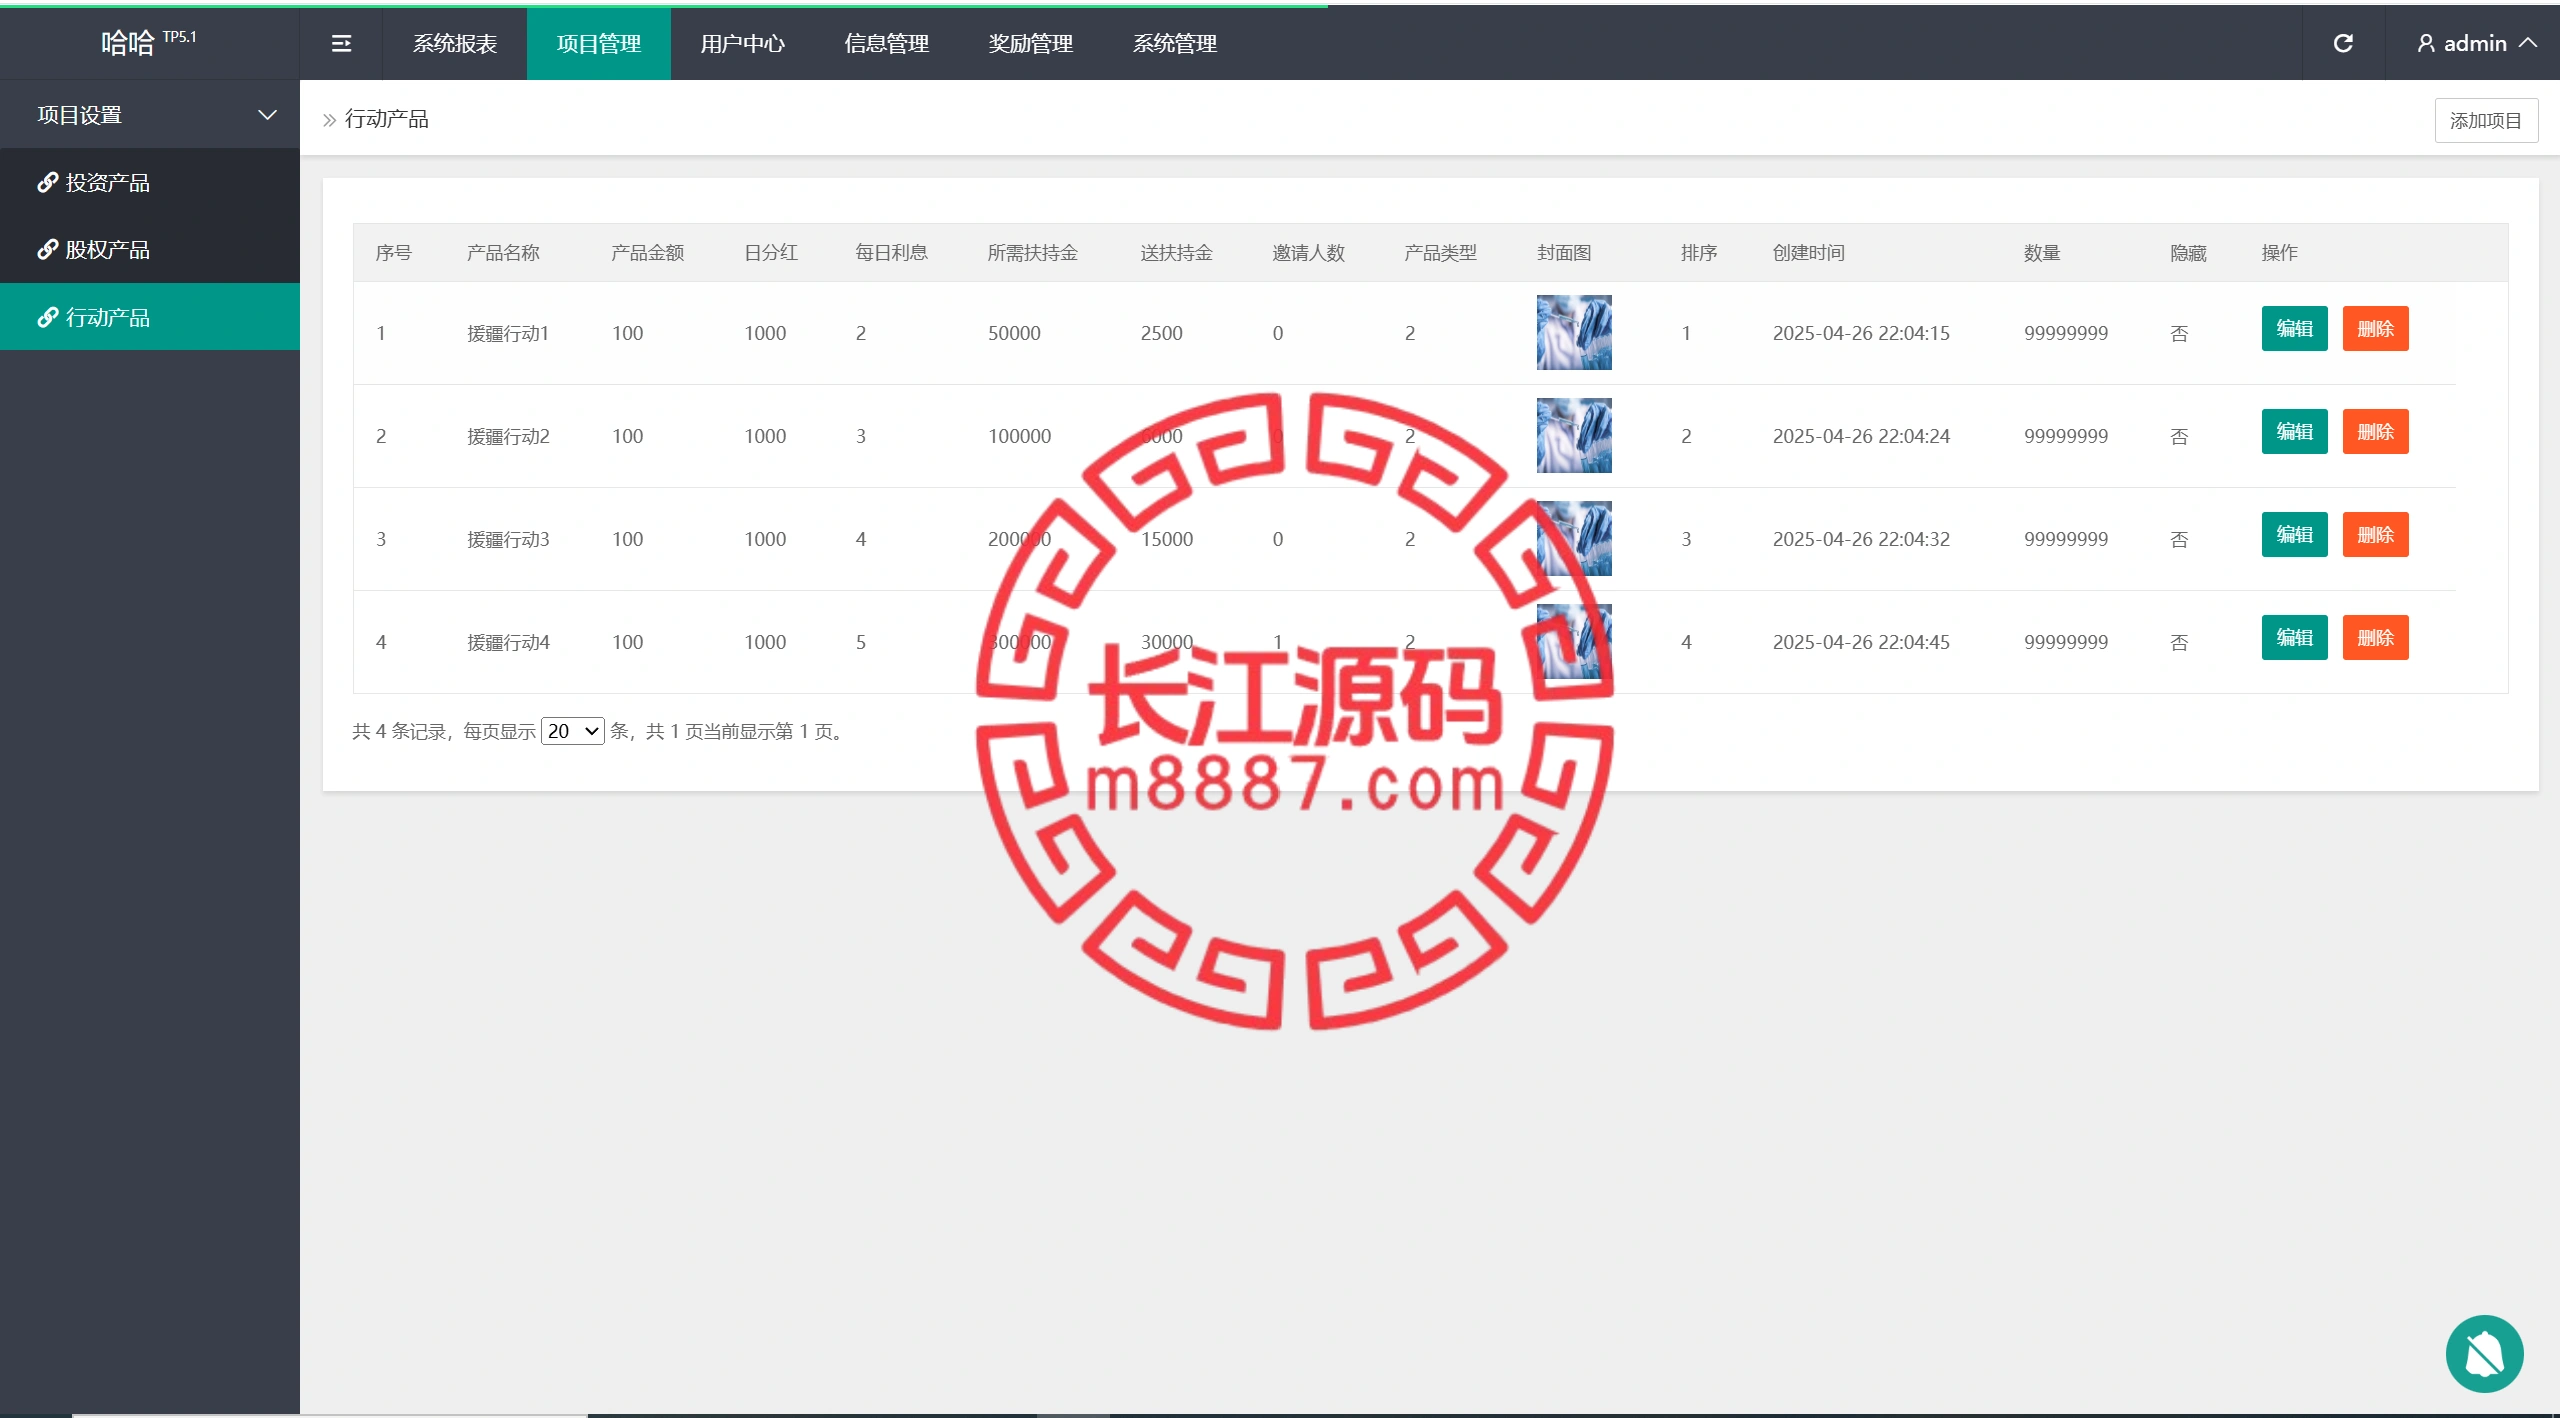This screenshot has height=1418, width=2560.
Task: Click the 邀请人数 column header
Action: click(1309, 253)
